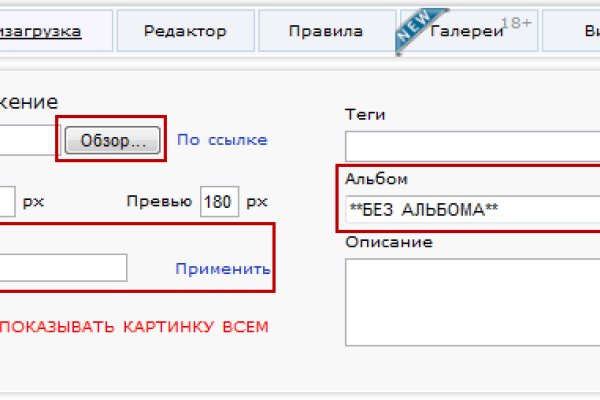The image size is (600, 400).
Task: Click the Применить link
Action: (x=222, y=269)
